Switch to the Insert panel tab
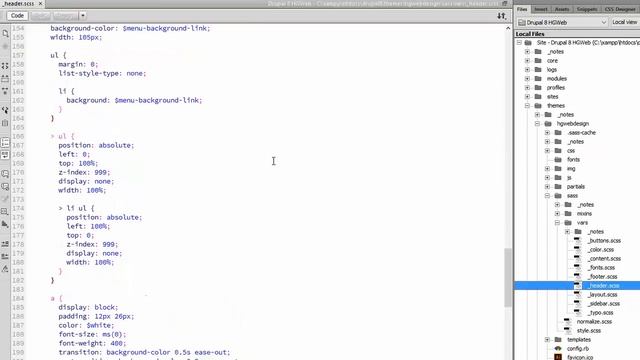Image resolution: width=640 pixels, height=360 pixels. pos(540,9)
